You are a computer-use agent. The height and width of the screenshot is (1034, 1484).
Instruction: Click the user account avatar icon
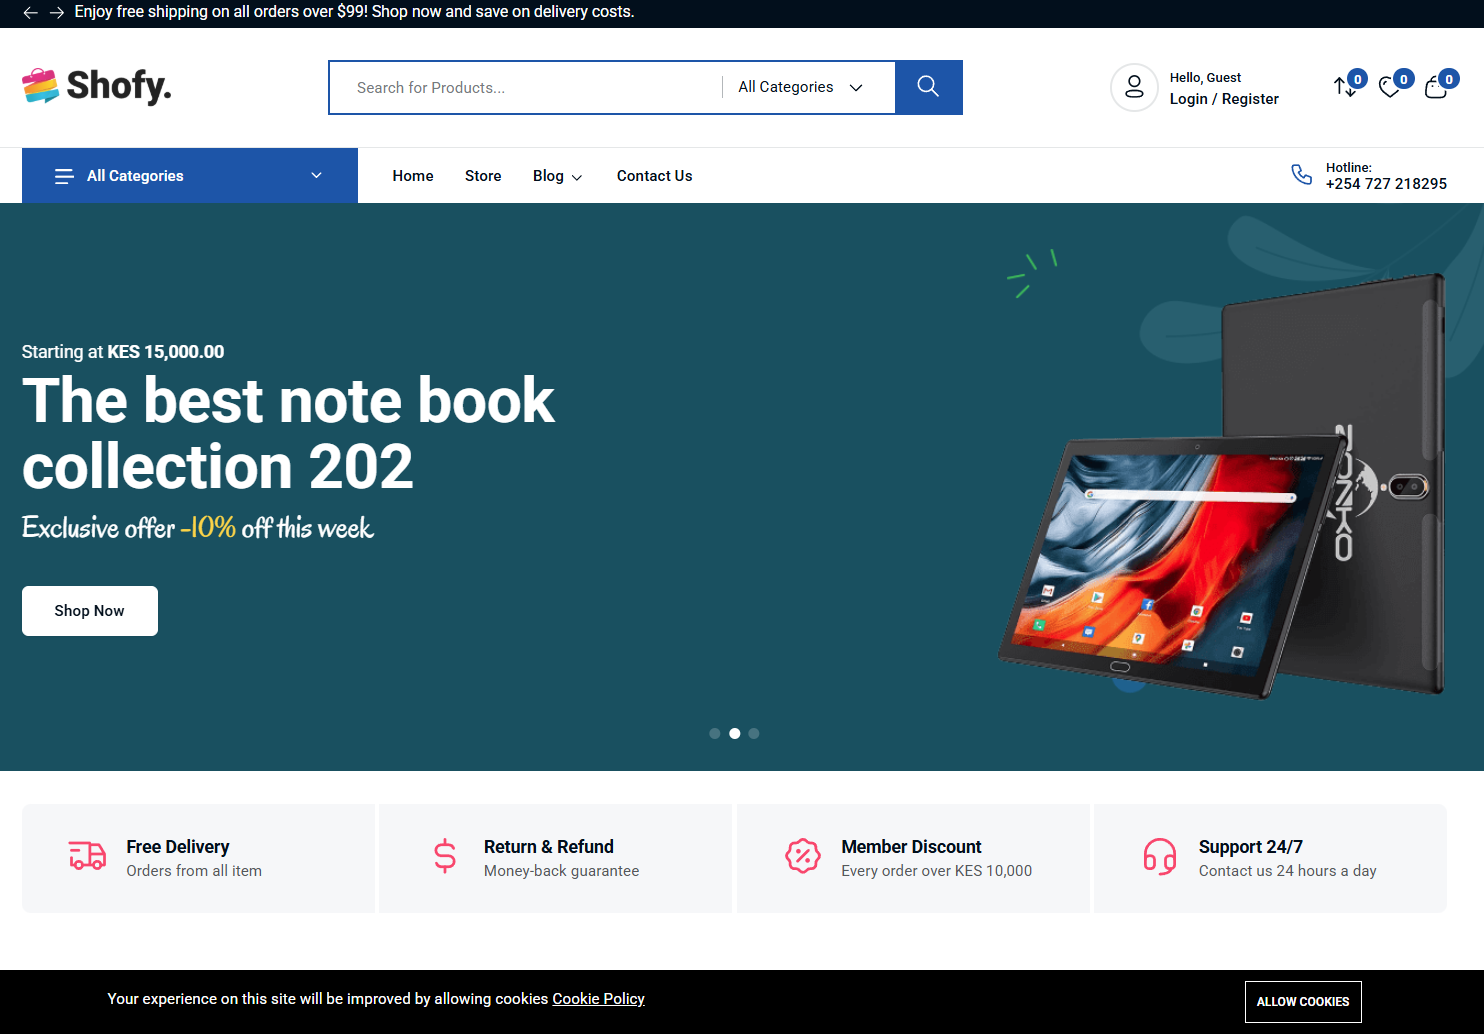(1134, 88)
